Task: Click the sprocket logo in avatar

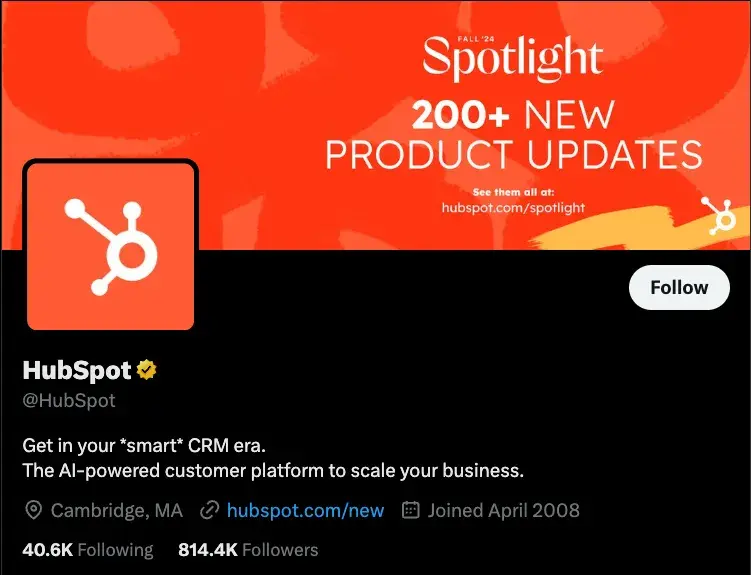Action: (111, 246)
